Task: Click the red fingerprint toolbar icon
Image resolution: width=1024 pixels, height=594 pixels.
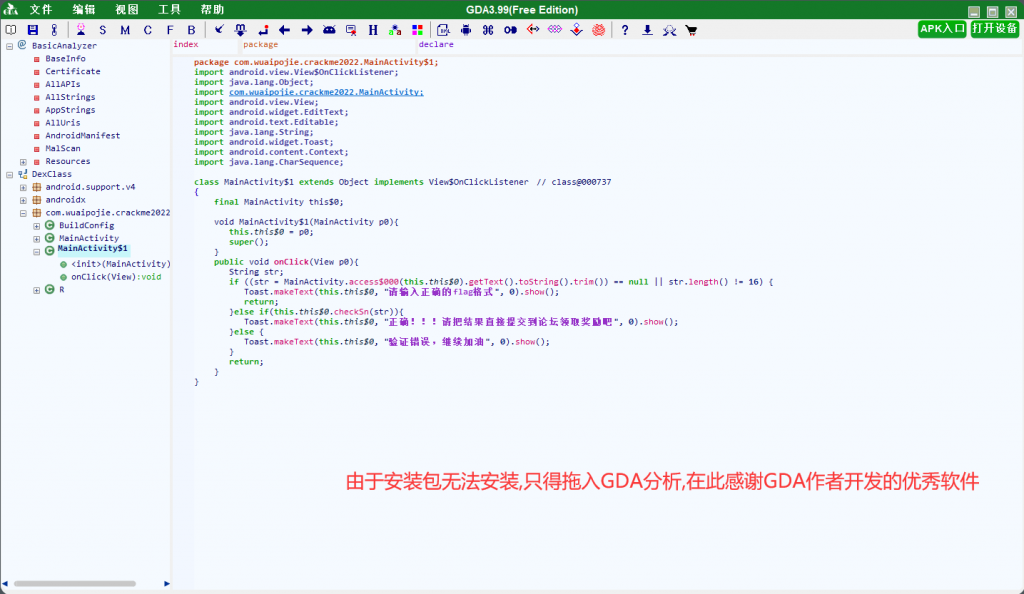Action: pos(599,30)
